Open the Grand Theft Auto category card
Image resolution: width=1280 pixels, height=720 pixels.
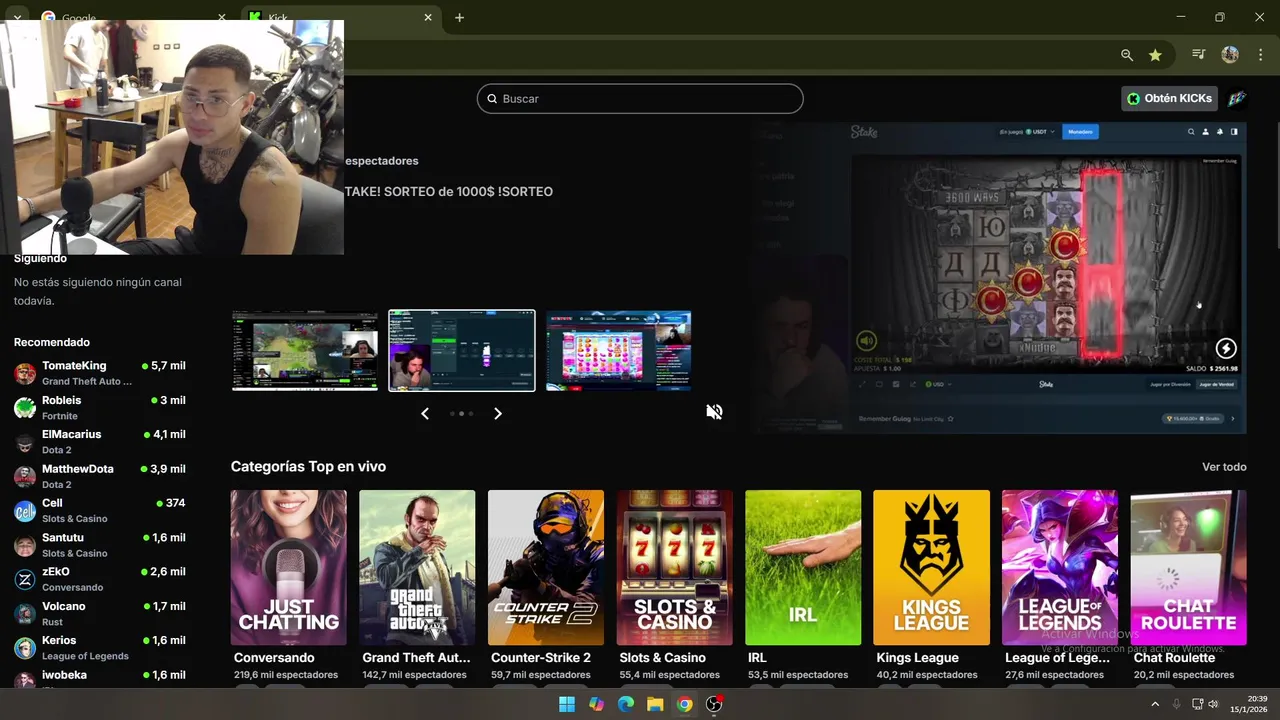417,567
